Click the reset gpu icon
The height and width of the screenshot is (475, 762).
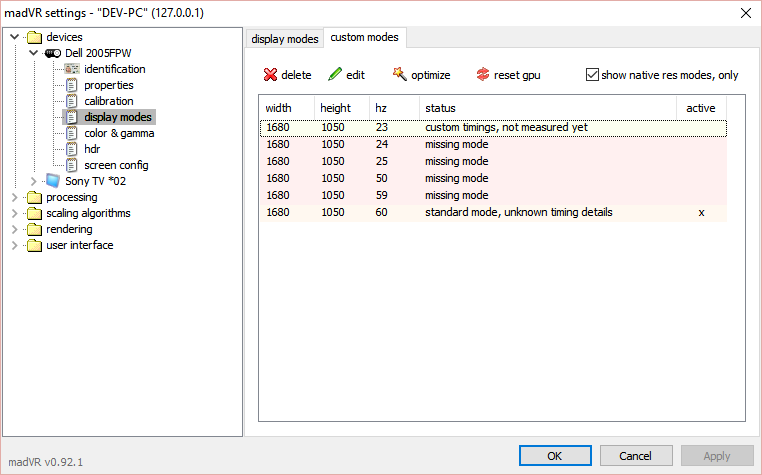[483, 75]
